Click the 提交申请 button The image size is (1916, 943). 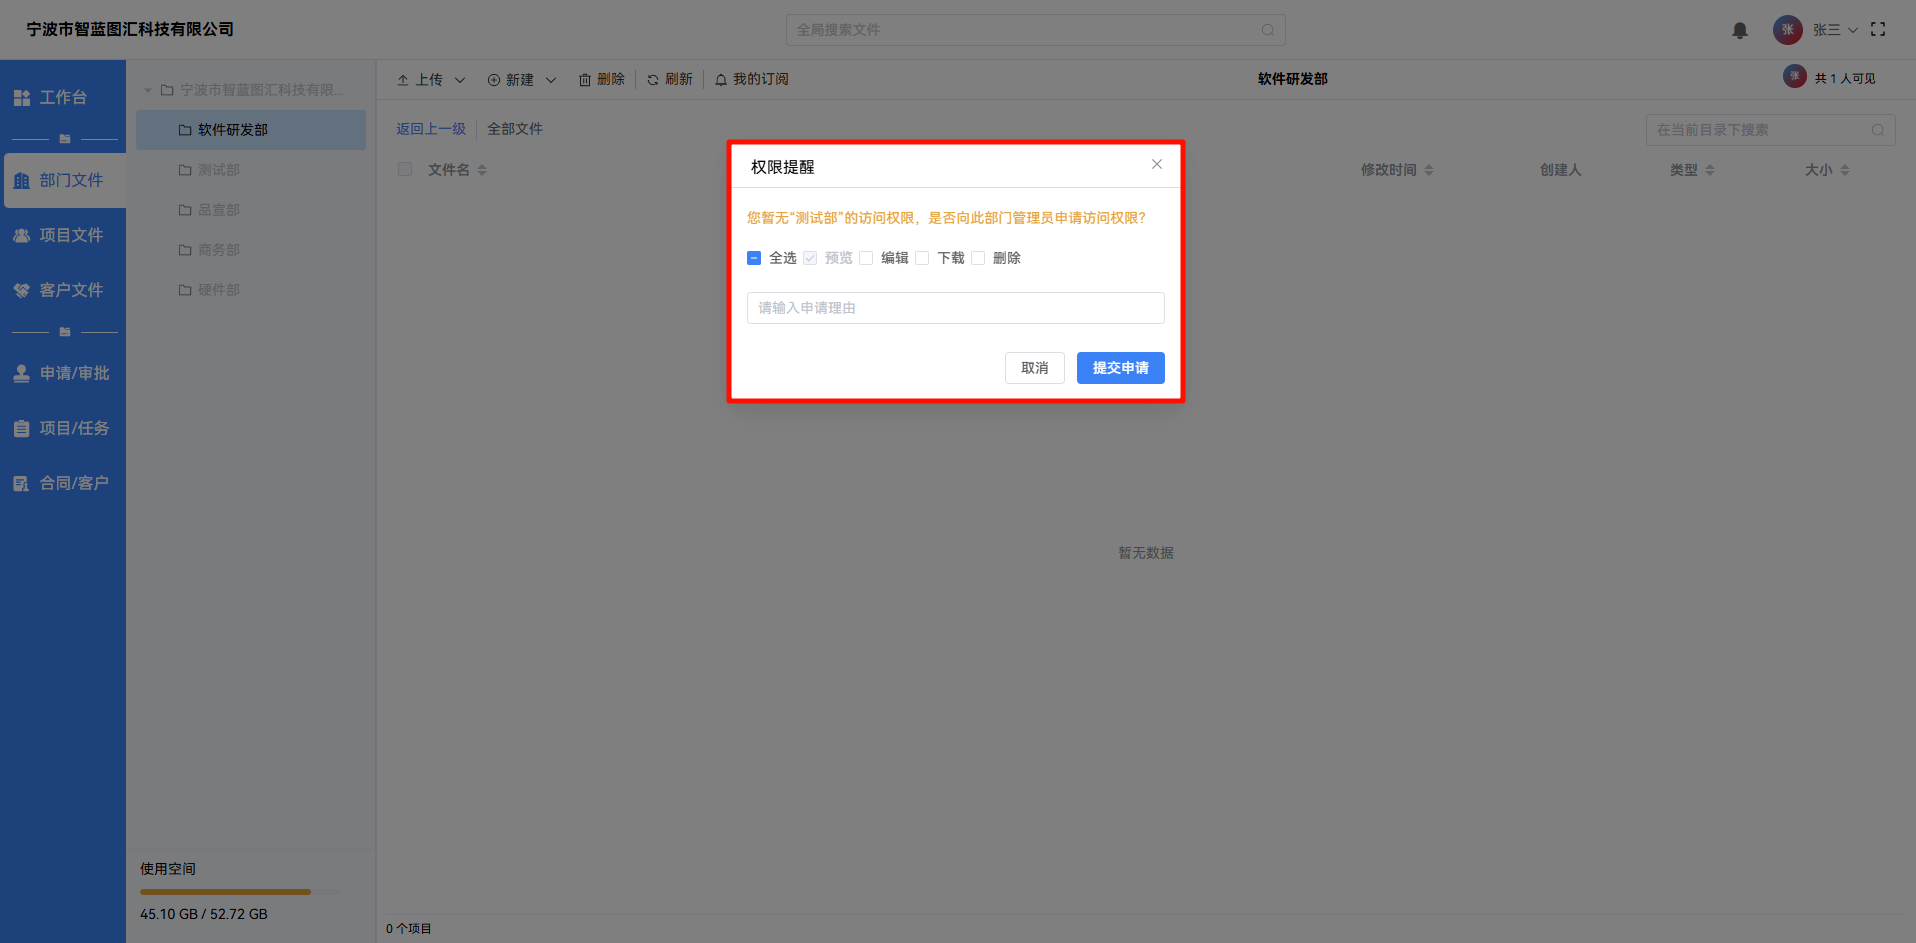[1120, 368]
